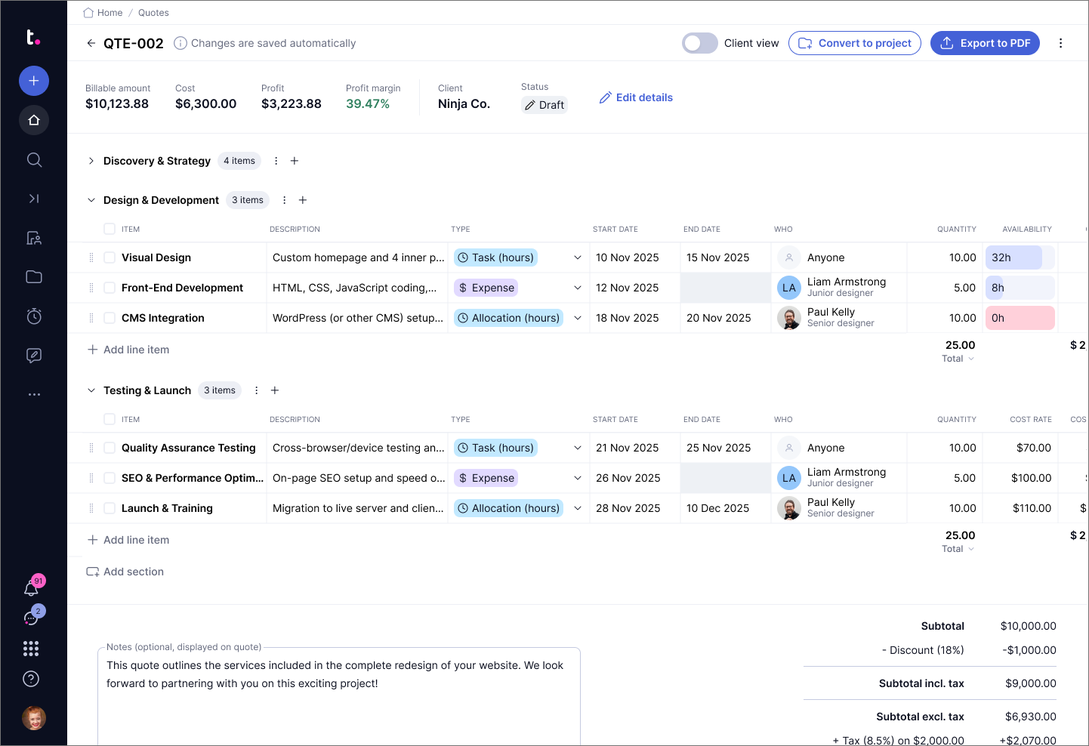Select the Launch & Training row checkbox
This screenshot has width=1089, height=746.
click(109, 508)
